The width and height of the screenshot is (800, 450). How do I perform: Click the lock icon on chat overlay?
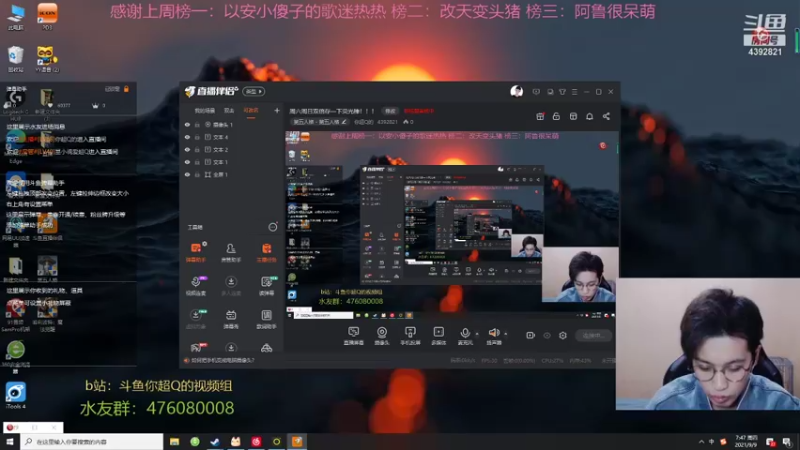coord(126,89)
